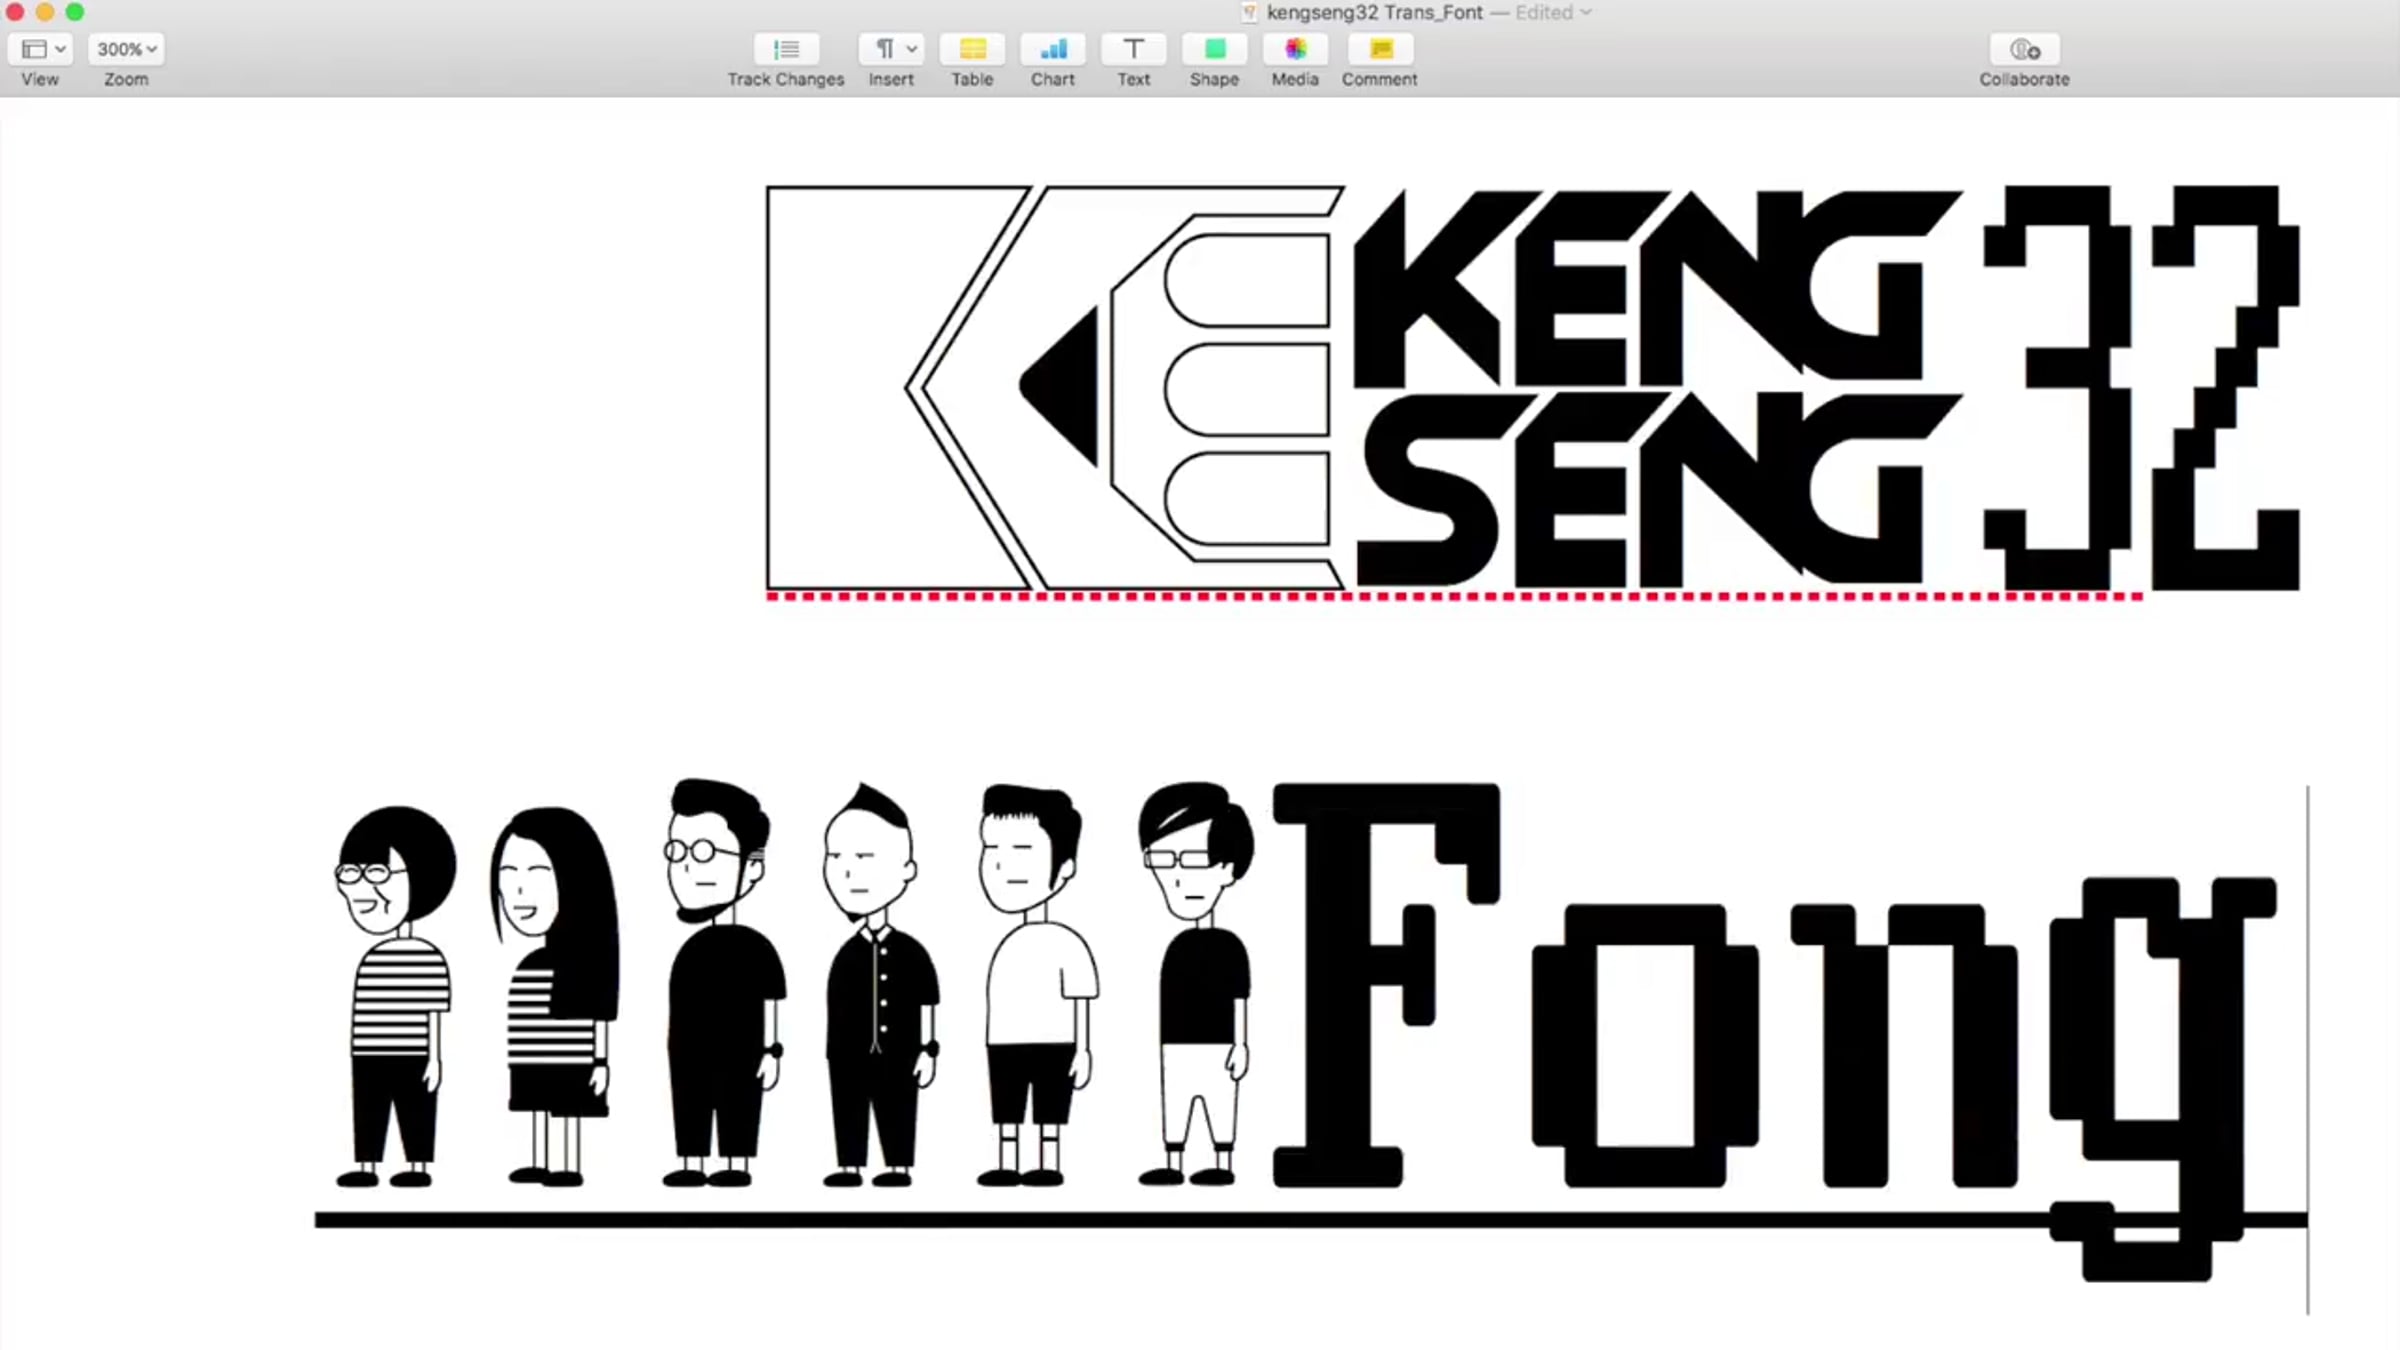Click the kengseng32 Trans_Font document title

tap(1374, 13)
